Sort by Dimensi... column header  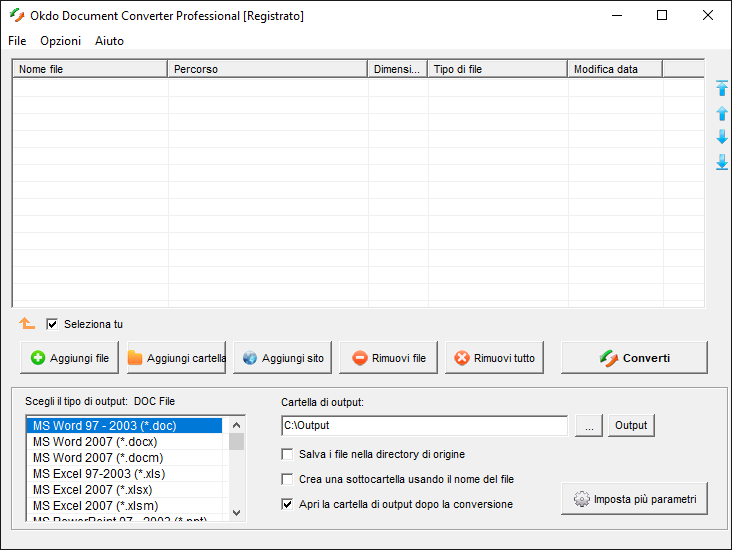[398, 69]
